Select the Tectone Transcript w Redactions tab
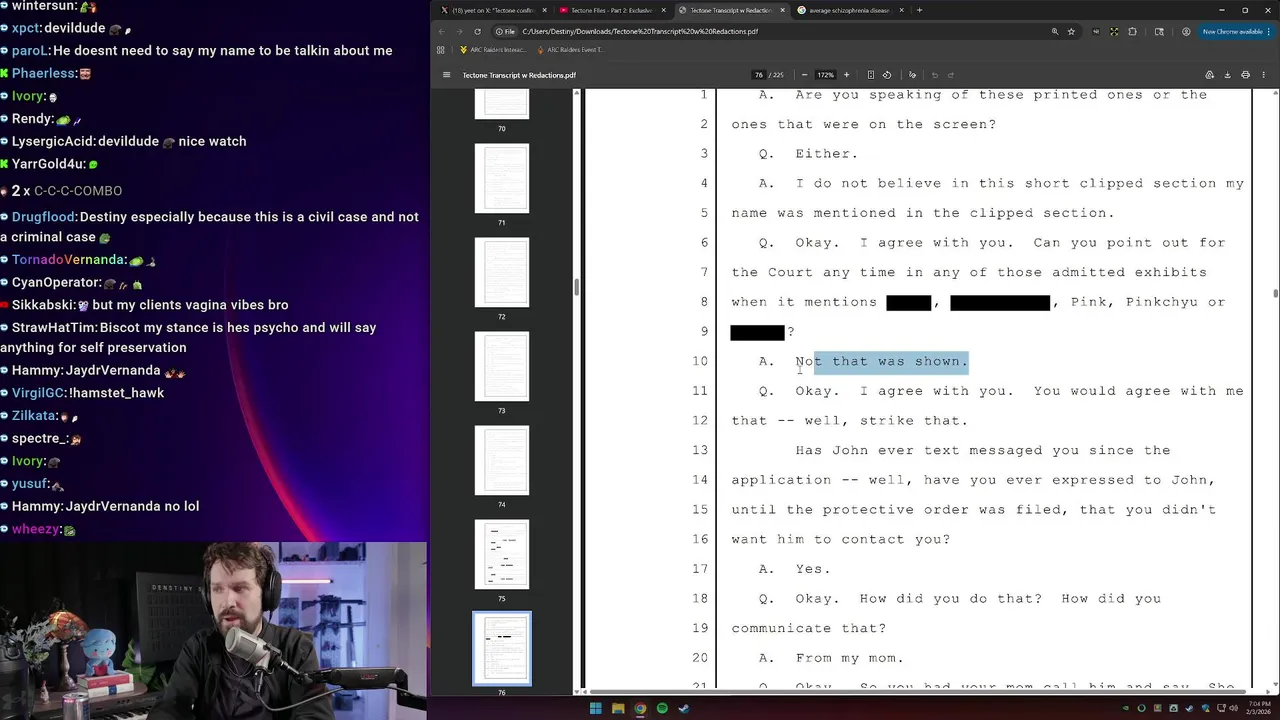Image resolution: width=1280 pixels, height=720 pixels. 730,10
